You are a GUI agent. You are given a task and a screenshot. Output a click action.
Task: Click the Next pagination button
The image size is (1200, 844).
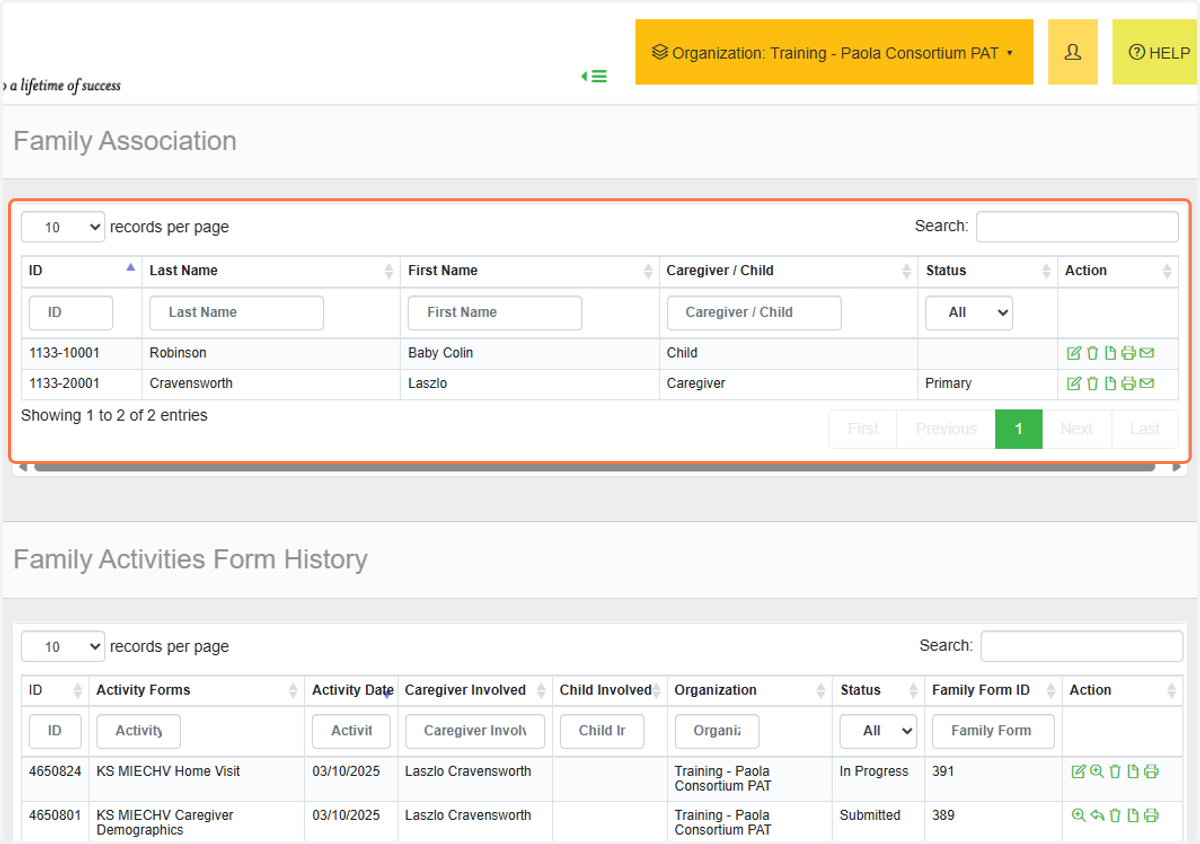coord(1077,429)
